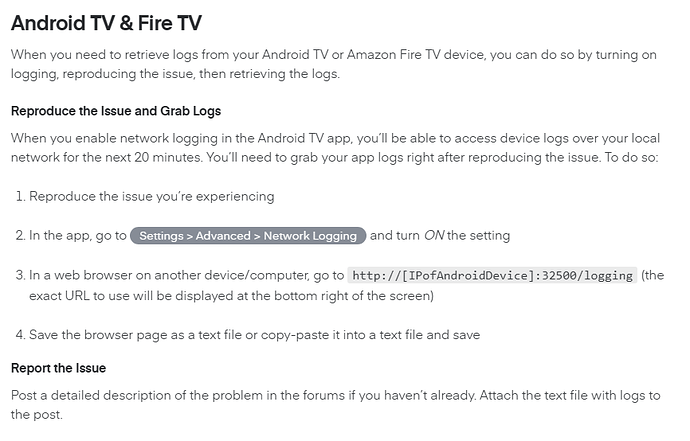Click the text and turn in step 2
Image resolution: width=690 pixels, height=441 pixels.
(395, 235)
